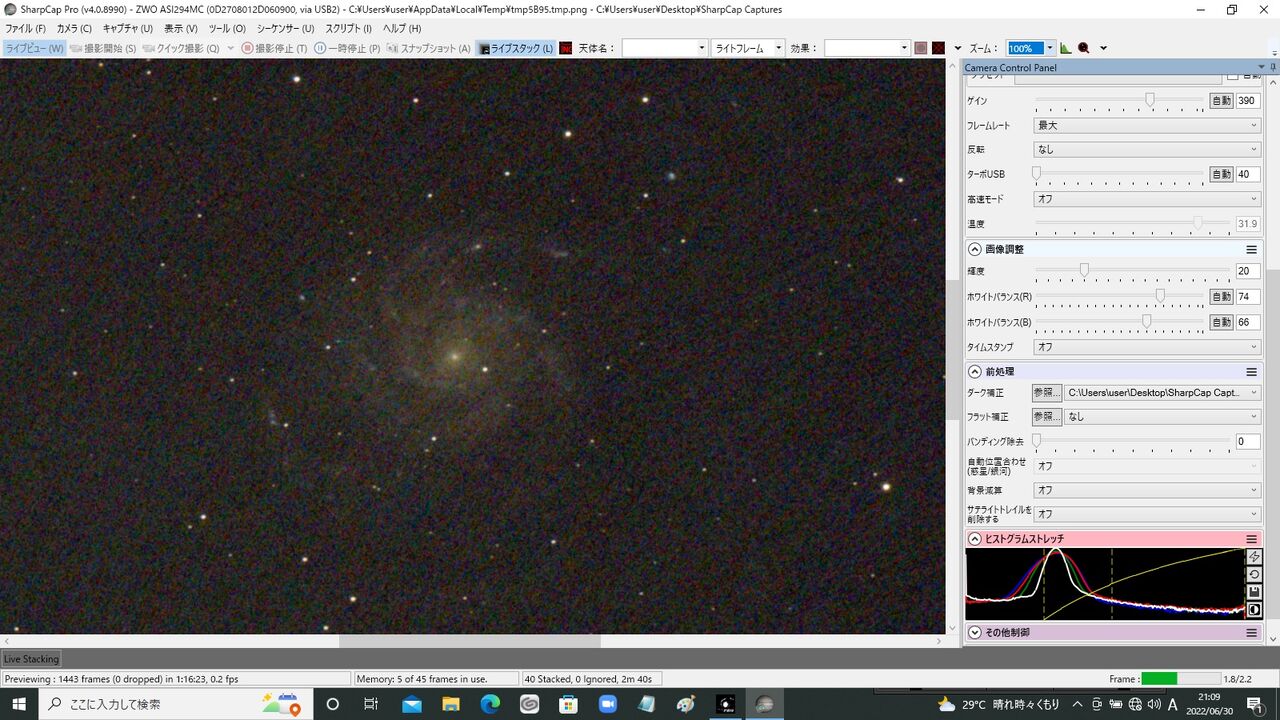Click the 輝度 slider handle
The height and width of the screenshot is (720, 1280).
(x=1084, y=270)
